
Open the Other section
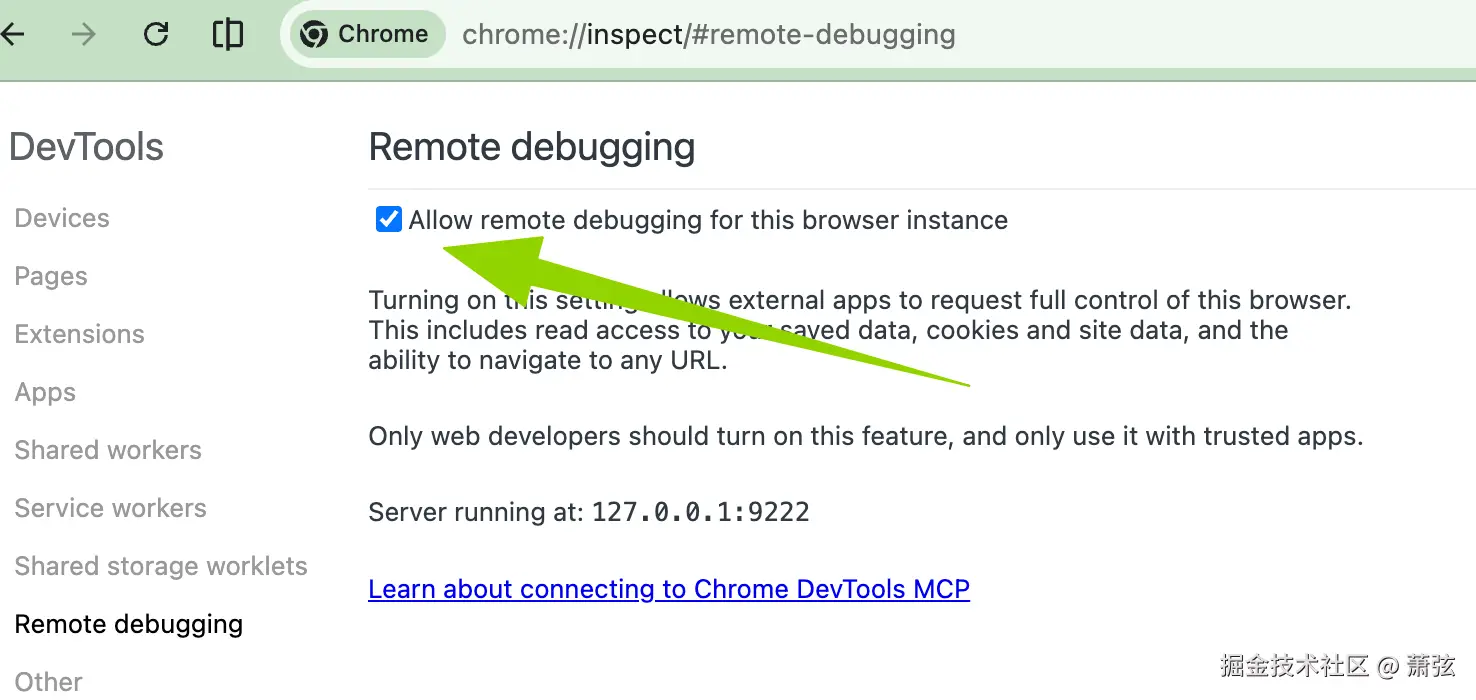[x=49, y=681]
